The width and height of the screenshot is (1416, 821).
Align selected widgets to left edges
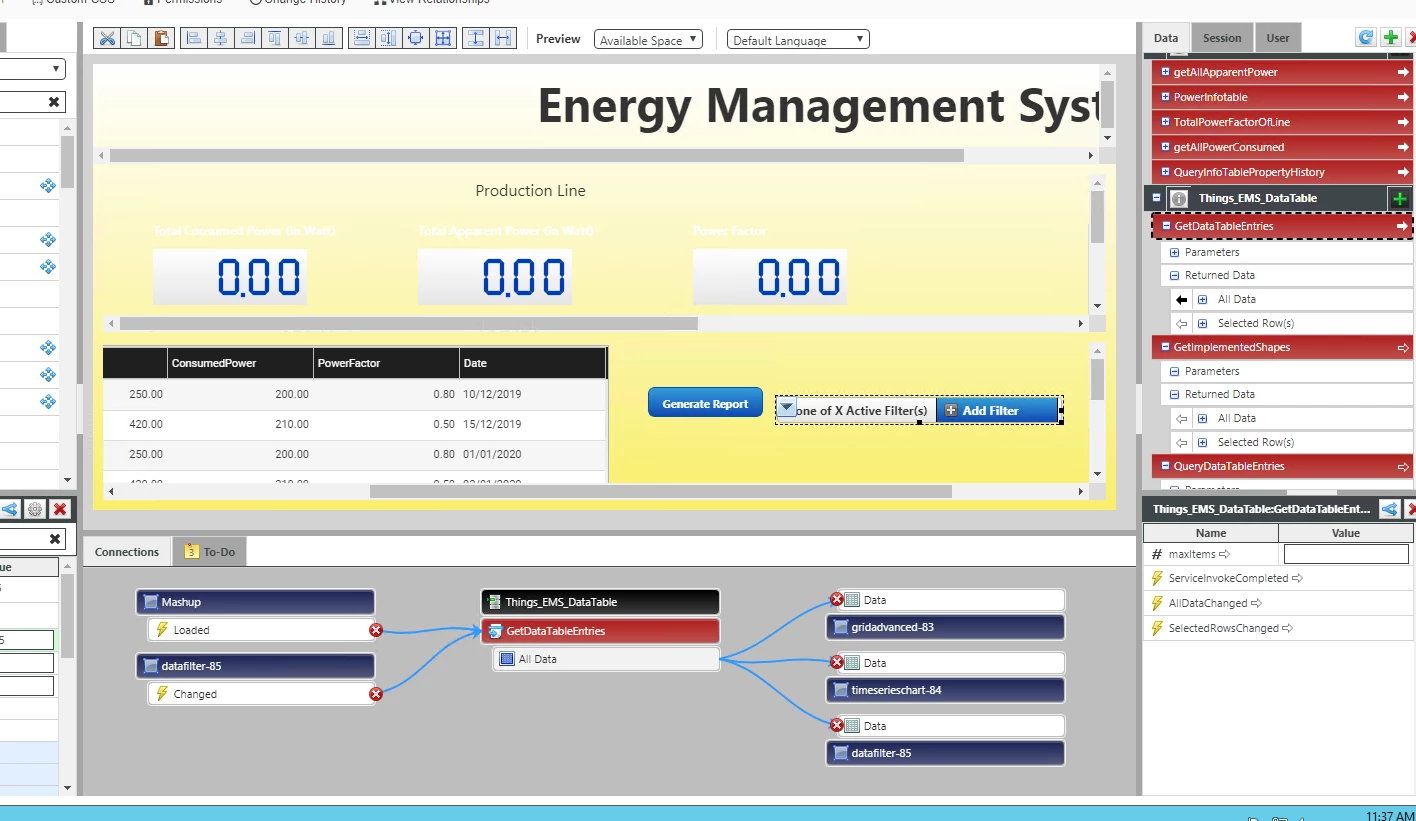[x=194, y=39]
